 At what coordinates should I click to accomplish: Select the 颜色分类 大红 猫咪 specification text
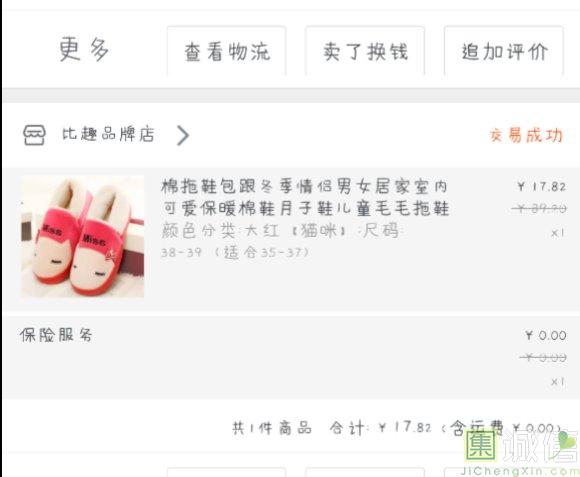281,231
